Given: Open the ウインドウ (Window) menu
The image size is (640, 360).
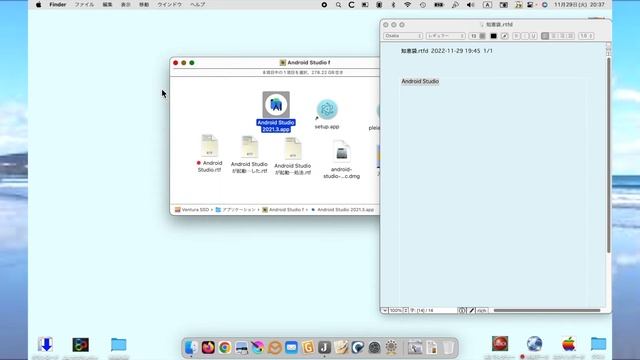Looking at the screenshot, I should pyautogui.click(x=170, y=5).
